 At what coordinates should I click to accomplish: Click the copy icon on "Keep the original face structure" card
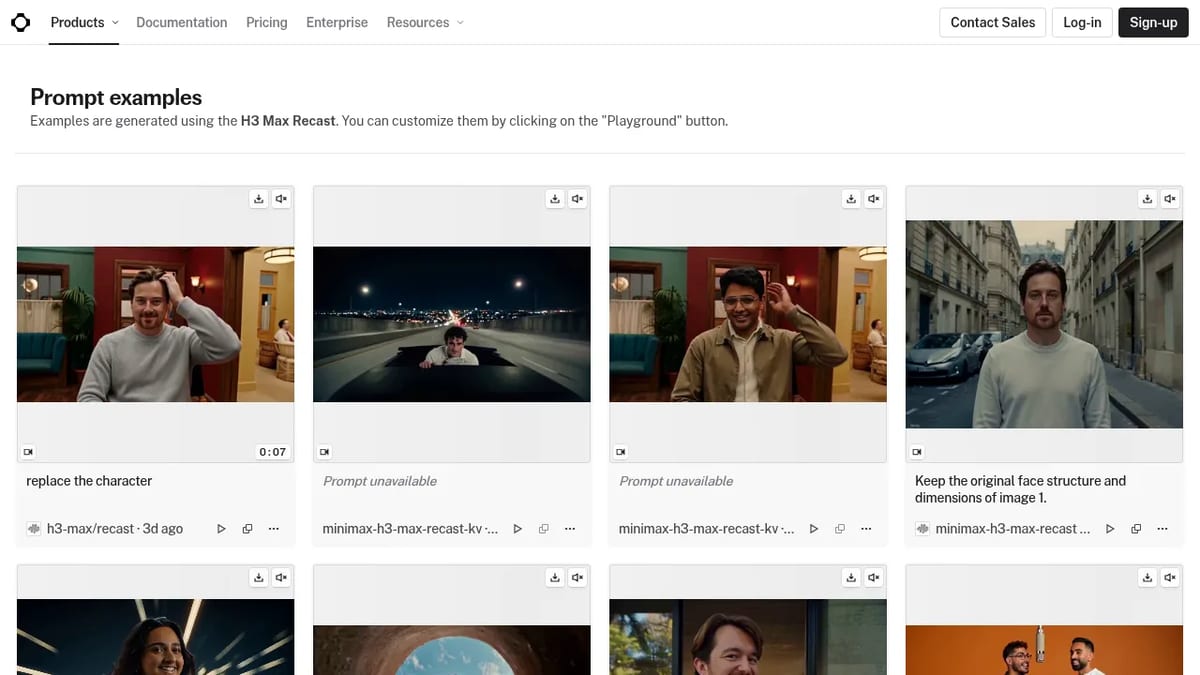[x=1136, y=529]
